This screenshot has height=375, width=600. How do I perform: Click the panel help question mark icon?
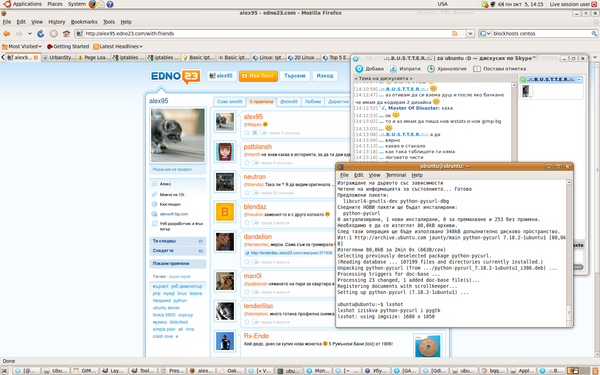click(x=110, y=4)
